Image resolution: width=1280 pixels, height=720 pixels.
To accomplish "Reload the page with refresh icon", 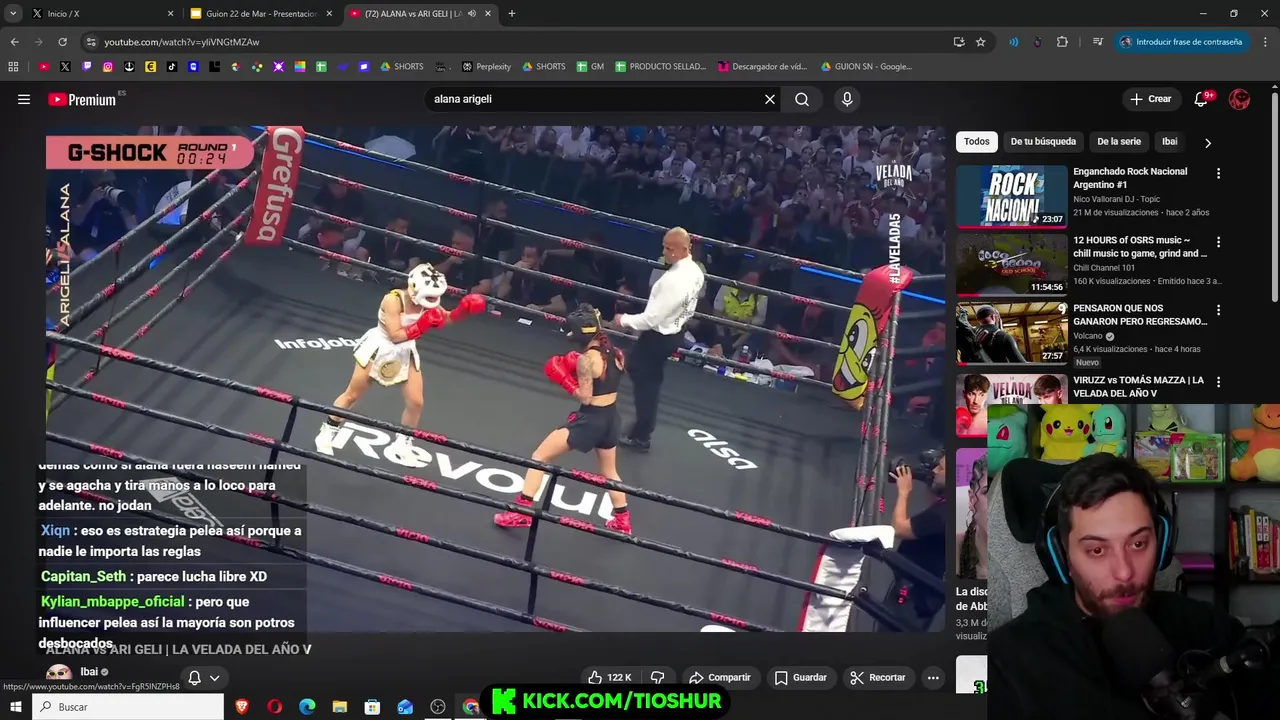I will pos(62,42).
